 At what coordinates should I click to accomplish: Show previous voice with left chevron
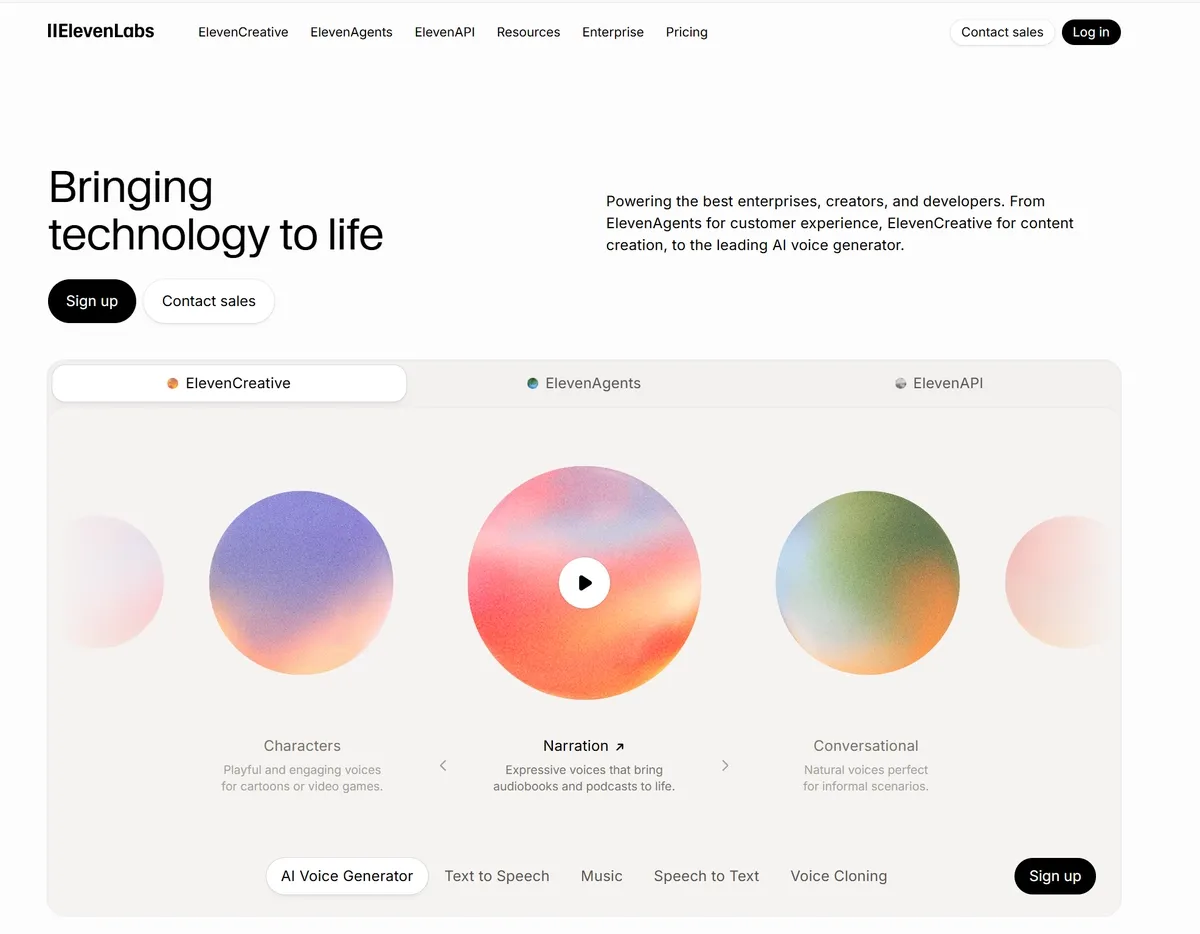[x=443, y=766]
